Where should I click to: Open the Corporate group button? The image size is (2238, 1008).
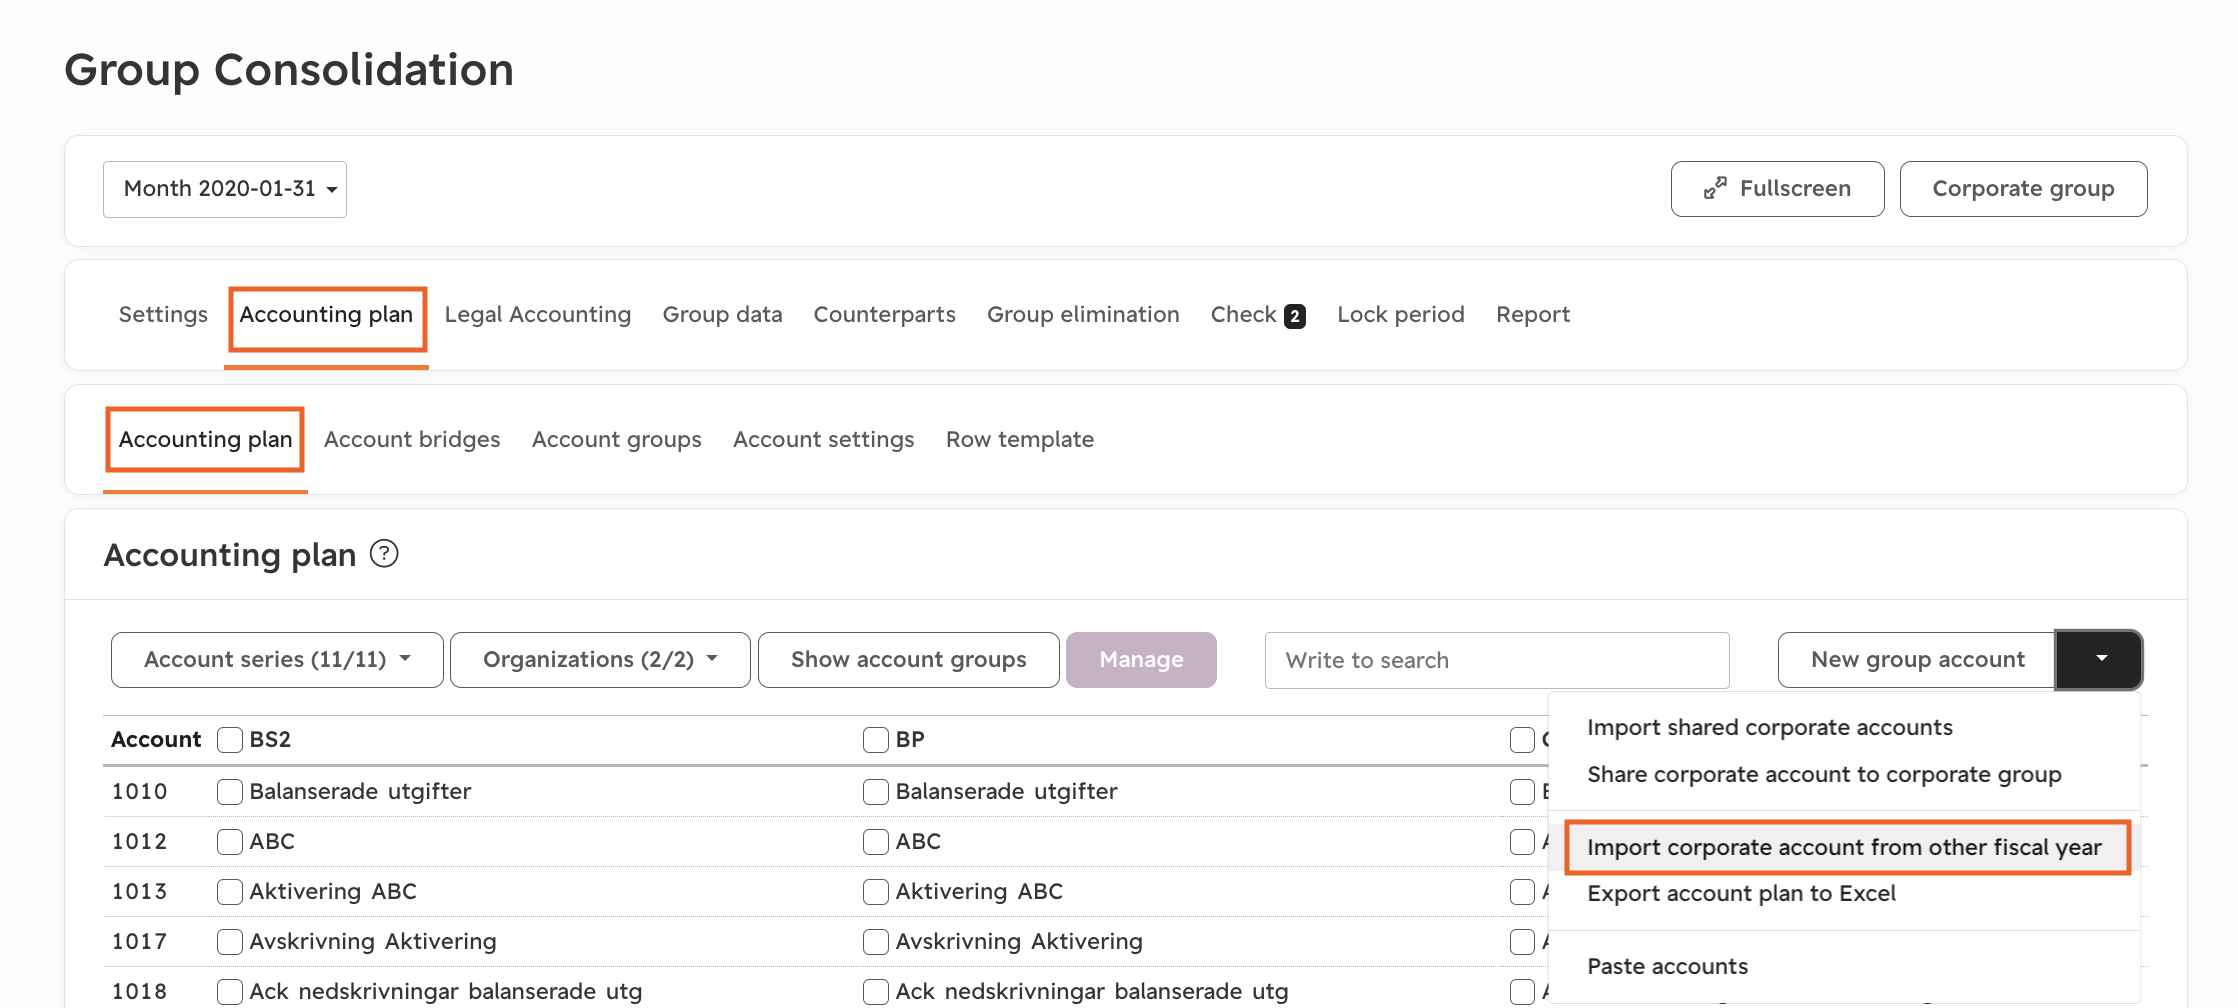[2023, 189]
